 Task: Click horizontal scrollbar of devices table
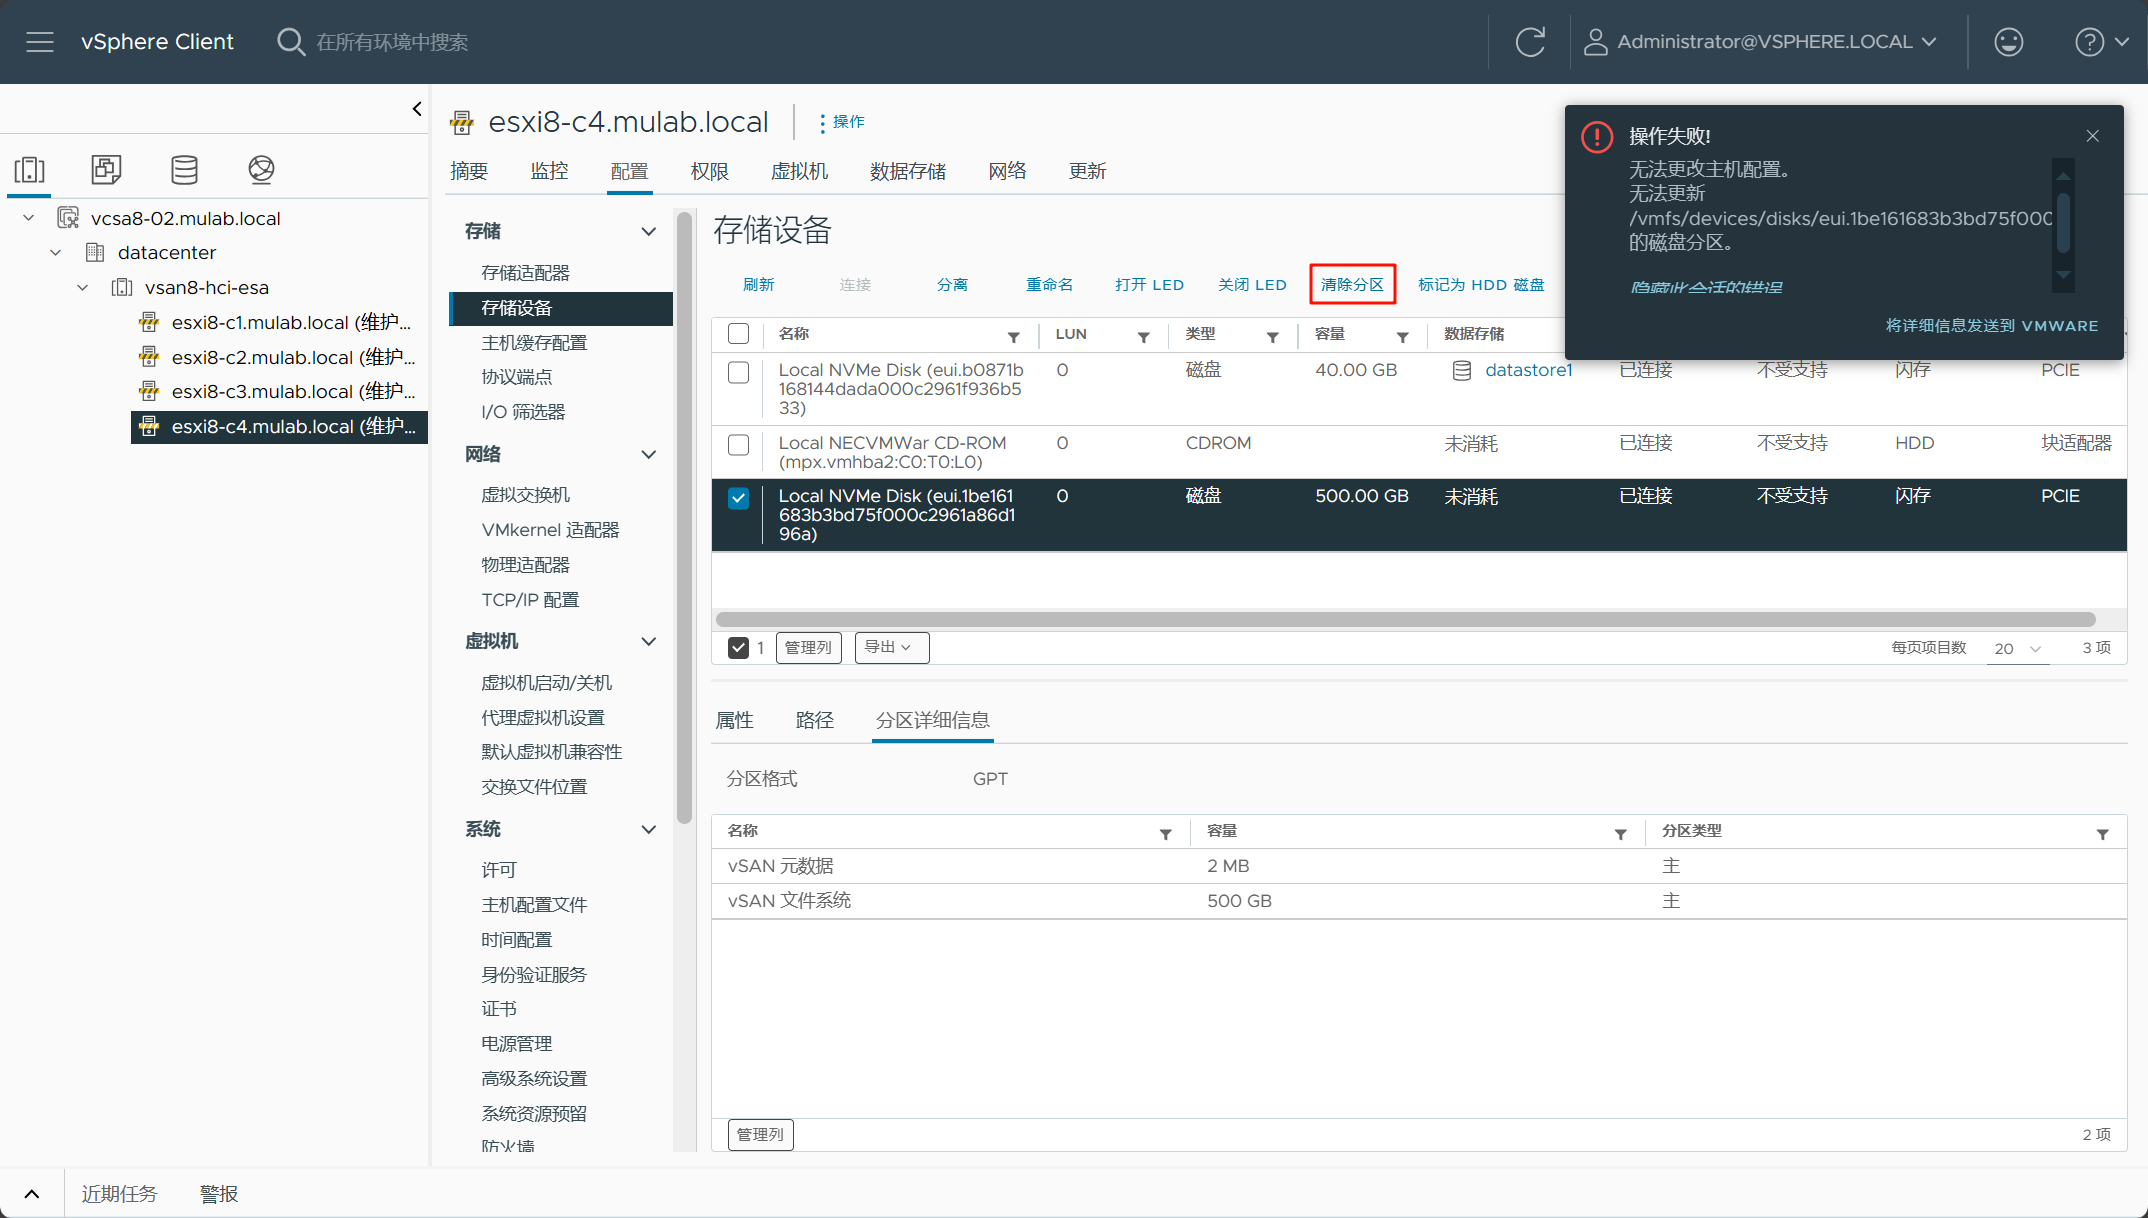pos(1405,620)
